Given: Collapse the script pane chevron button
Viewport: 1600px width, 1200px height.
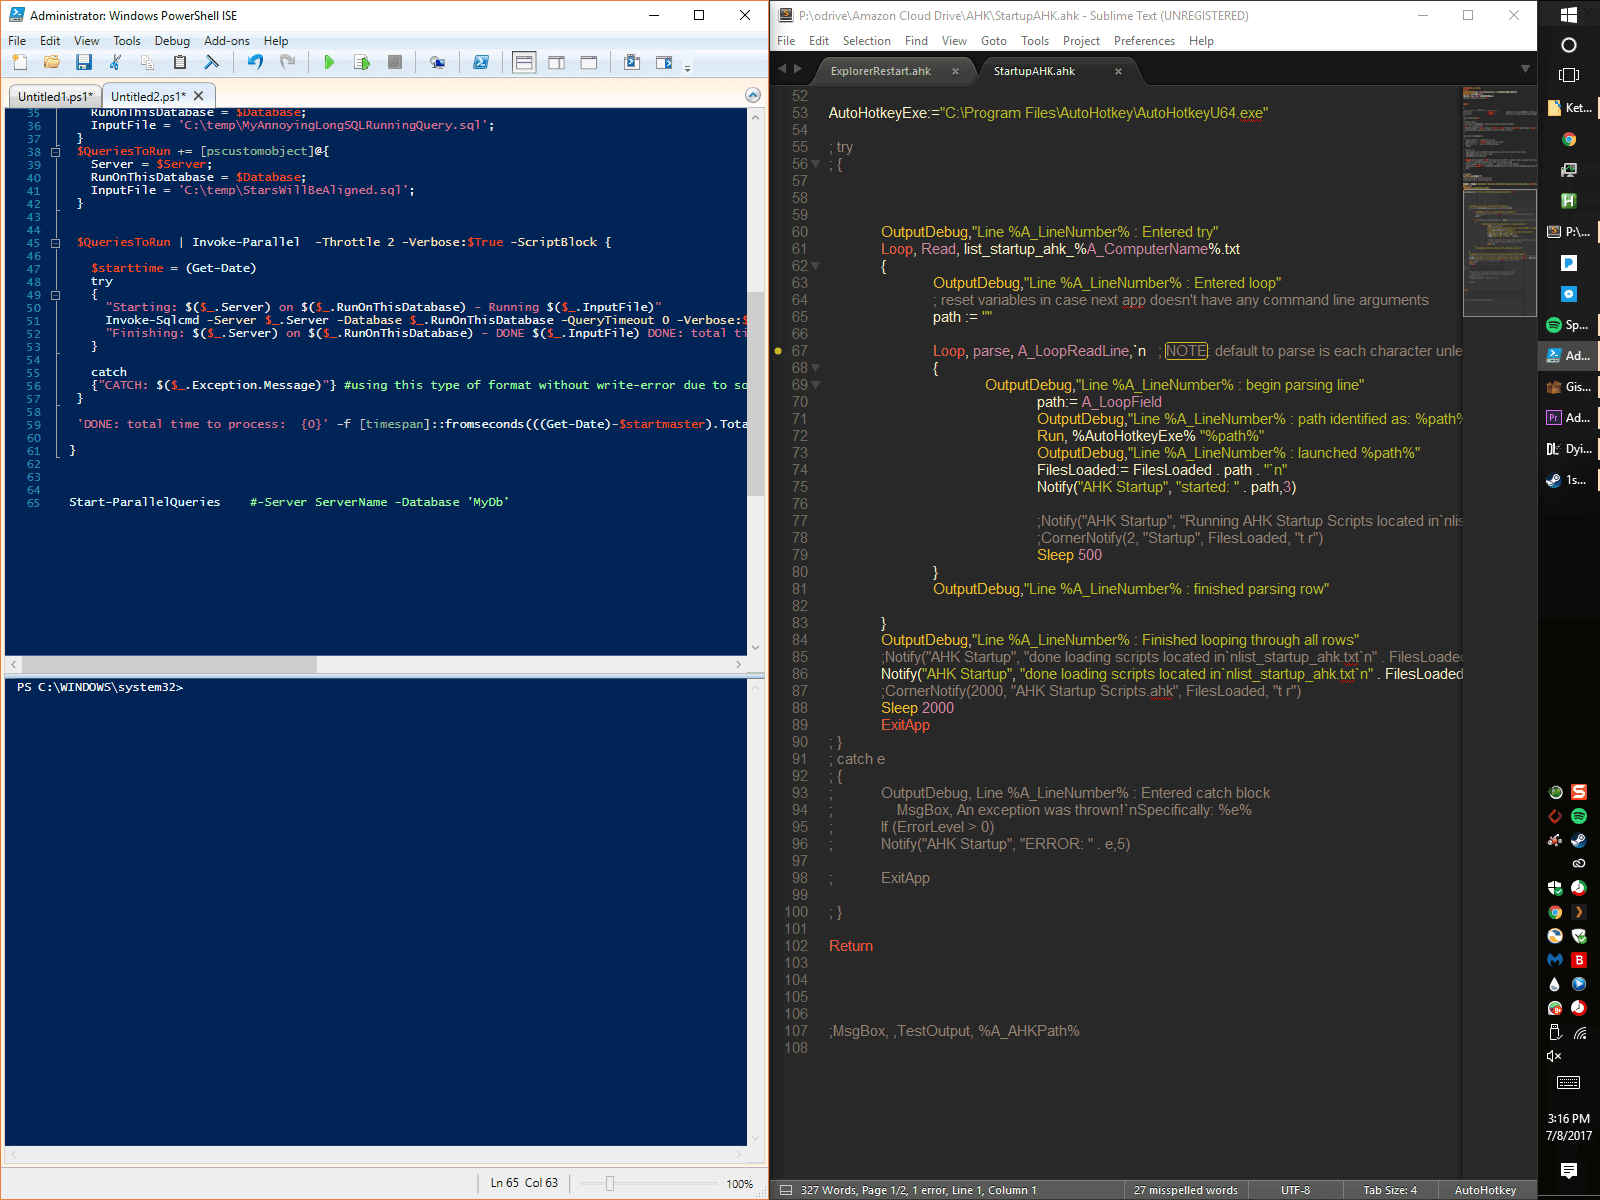Looking at the screenshot, I should [752, 95].
